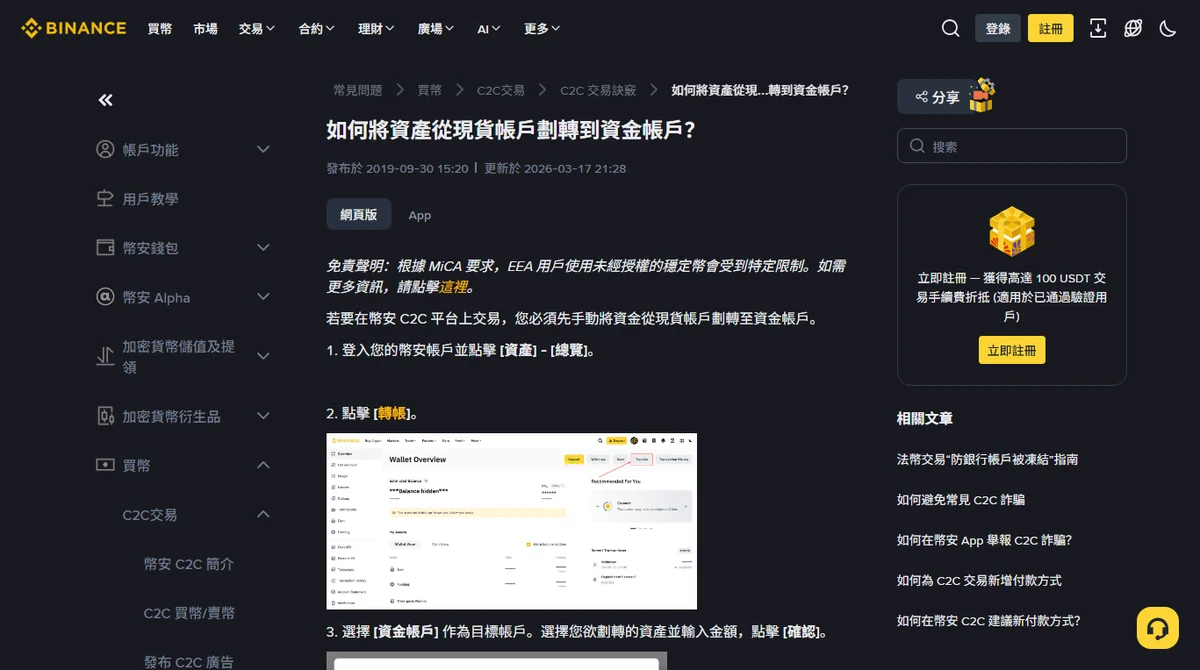Switch to the App tab
This screenshot has height=670, width=1200.
420,215
